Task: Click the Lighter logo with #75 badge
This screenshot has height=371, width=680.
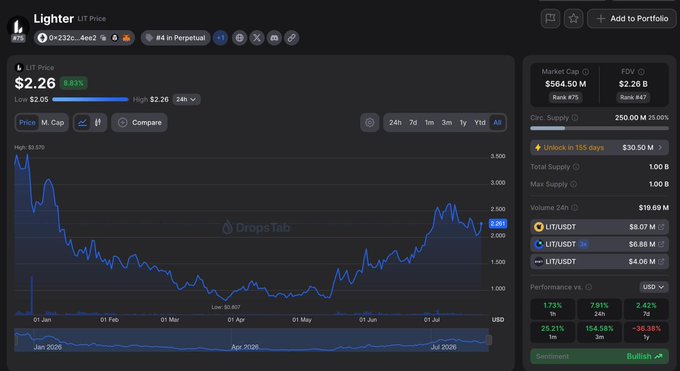Action: point(18,29)
